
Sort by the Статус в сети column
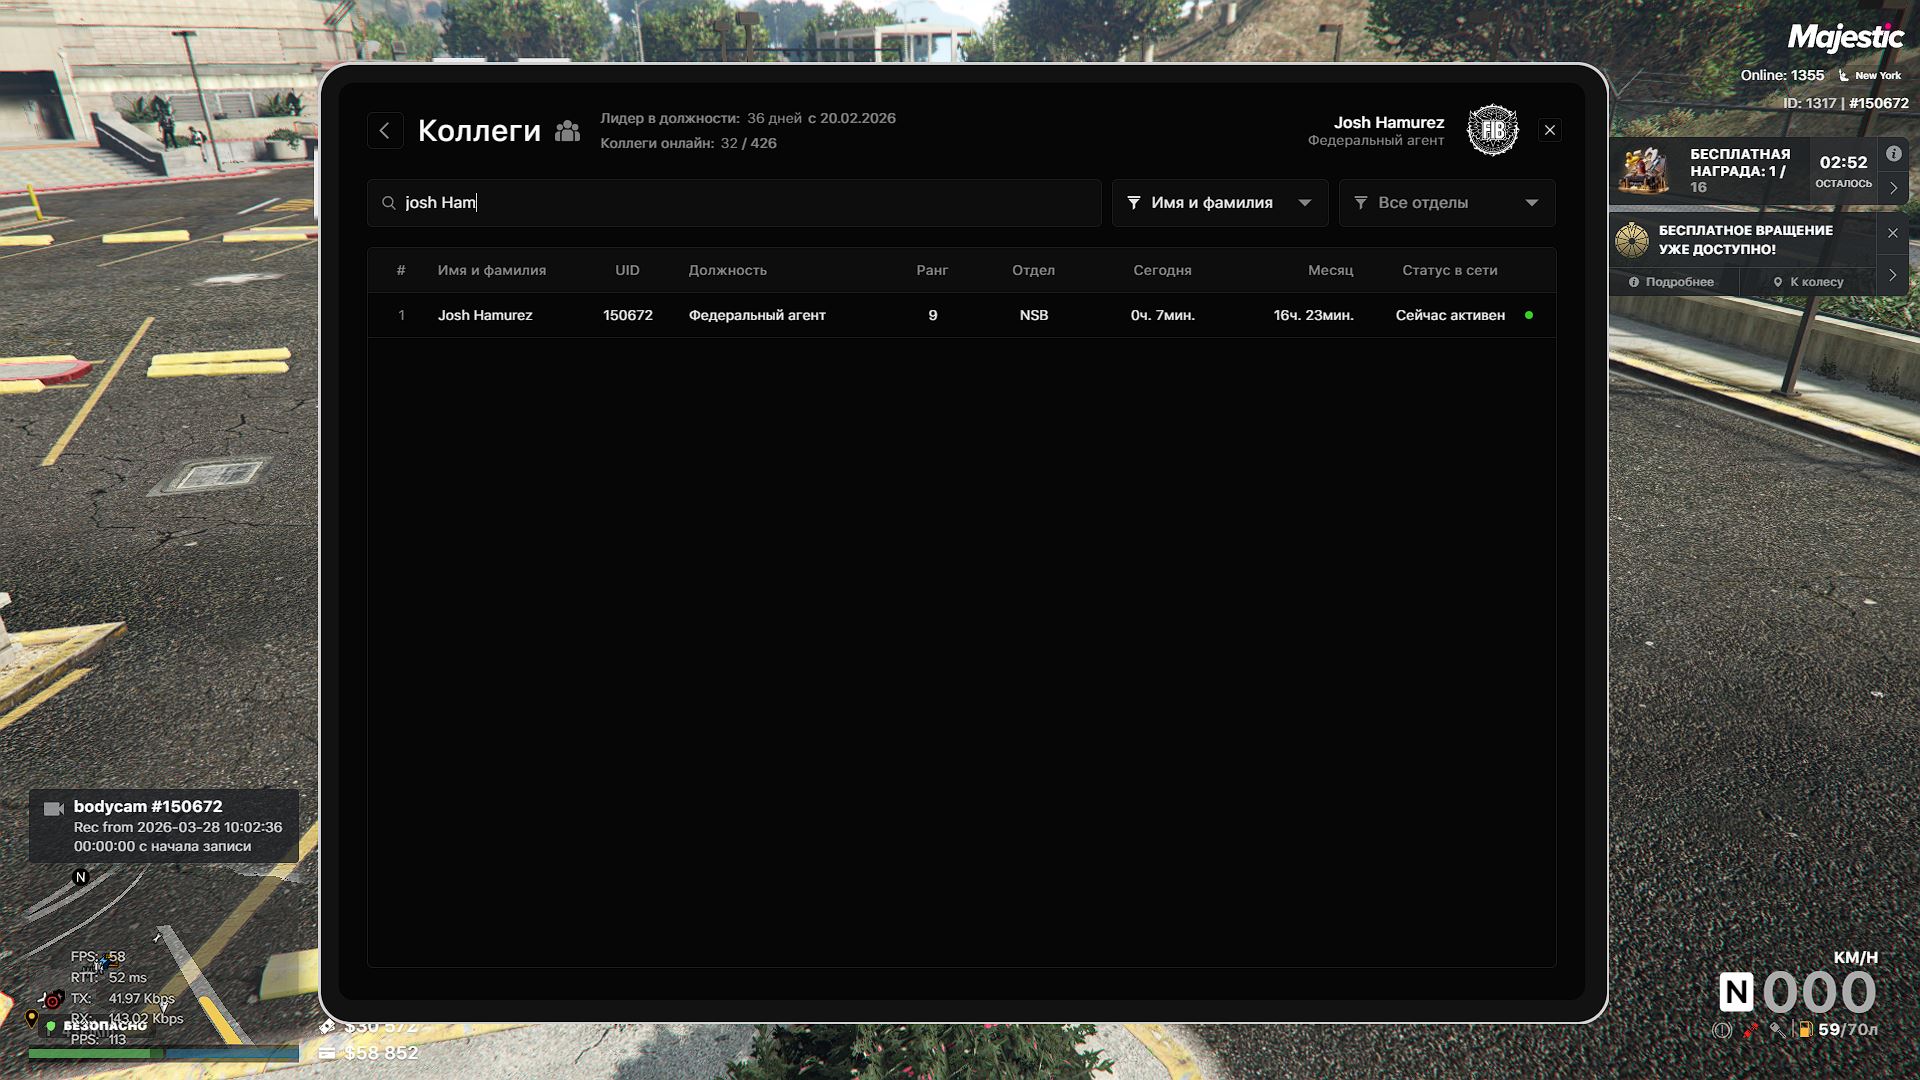pos(1449,270)
